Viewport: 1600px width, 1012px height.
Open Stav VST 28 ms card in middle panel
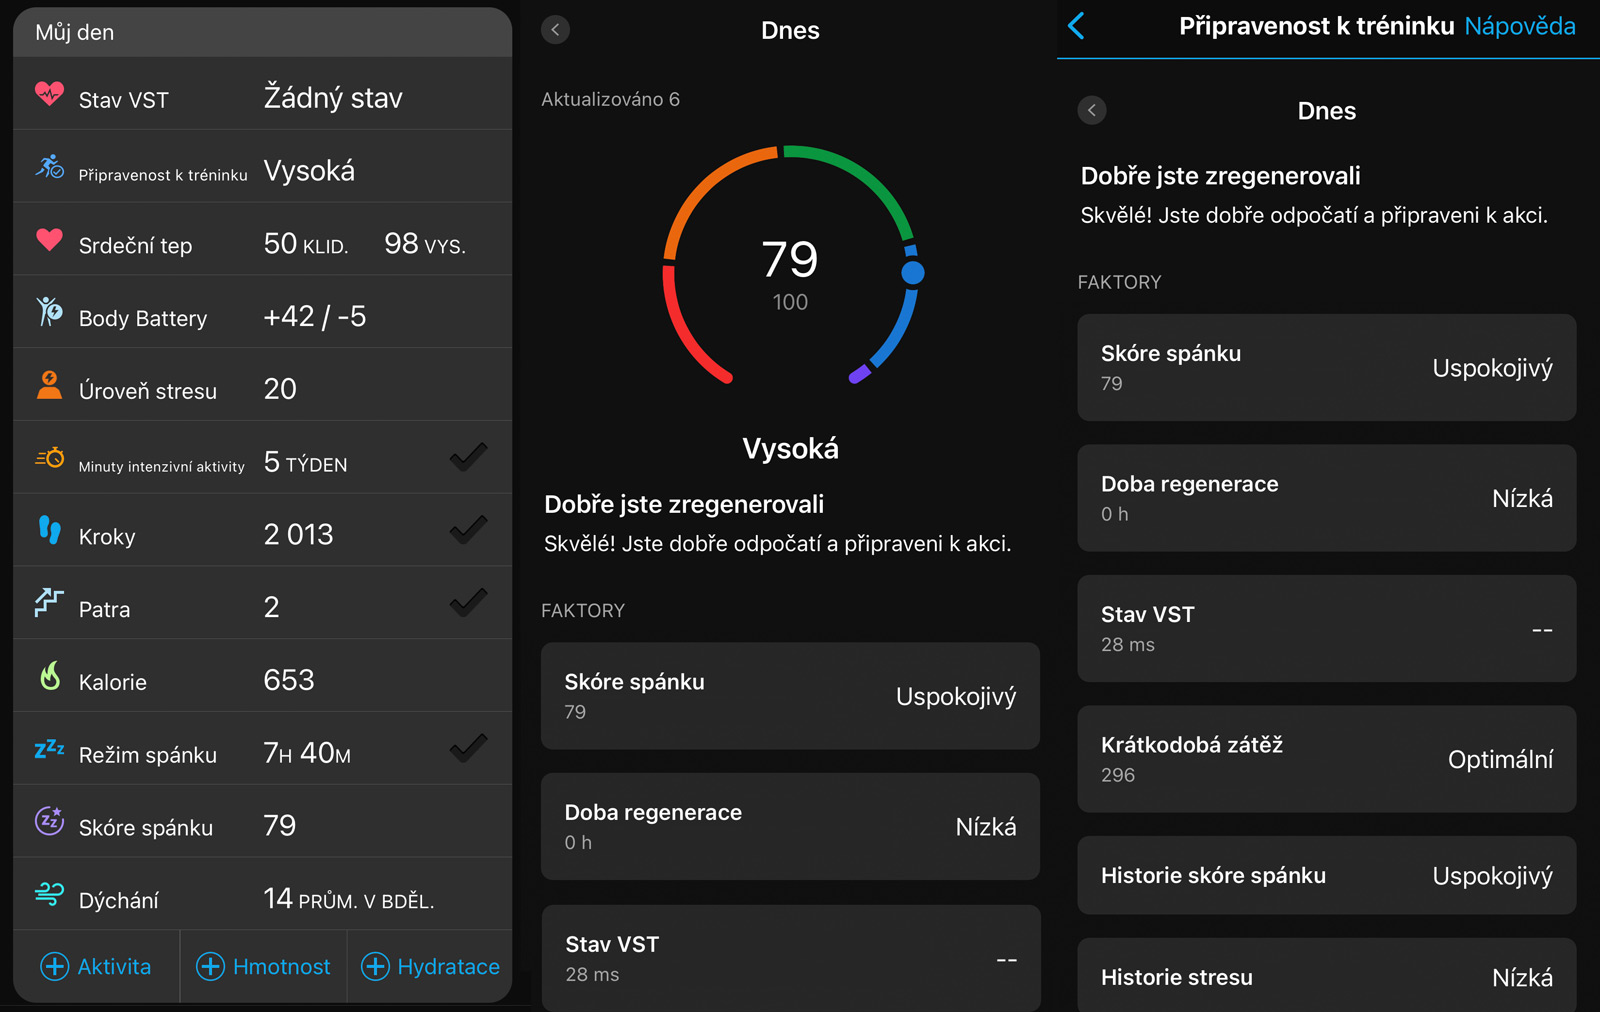(790, 958)
